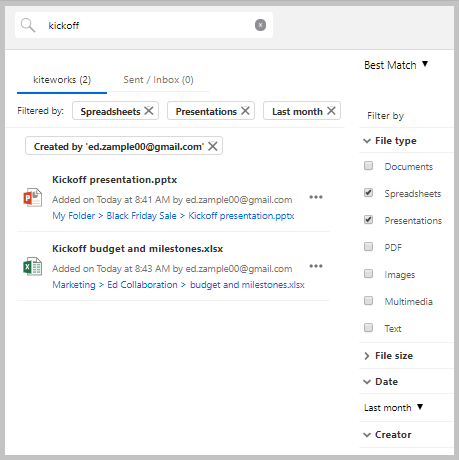This screenshot has width=460, height=460.
Task: Click into the kickoff search field
Action: click(144, 25)
